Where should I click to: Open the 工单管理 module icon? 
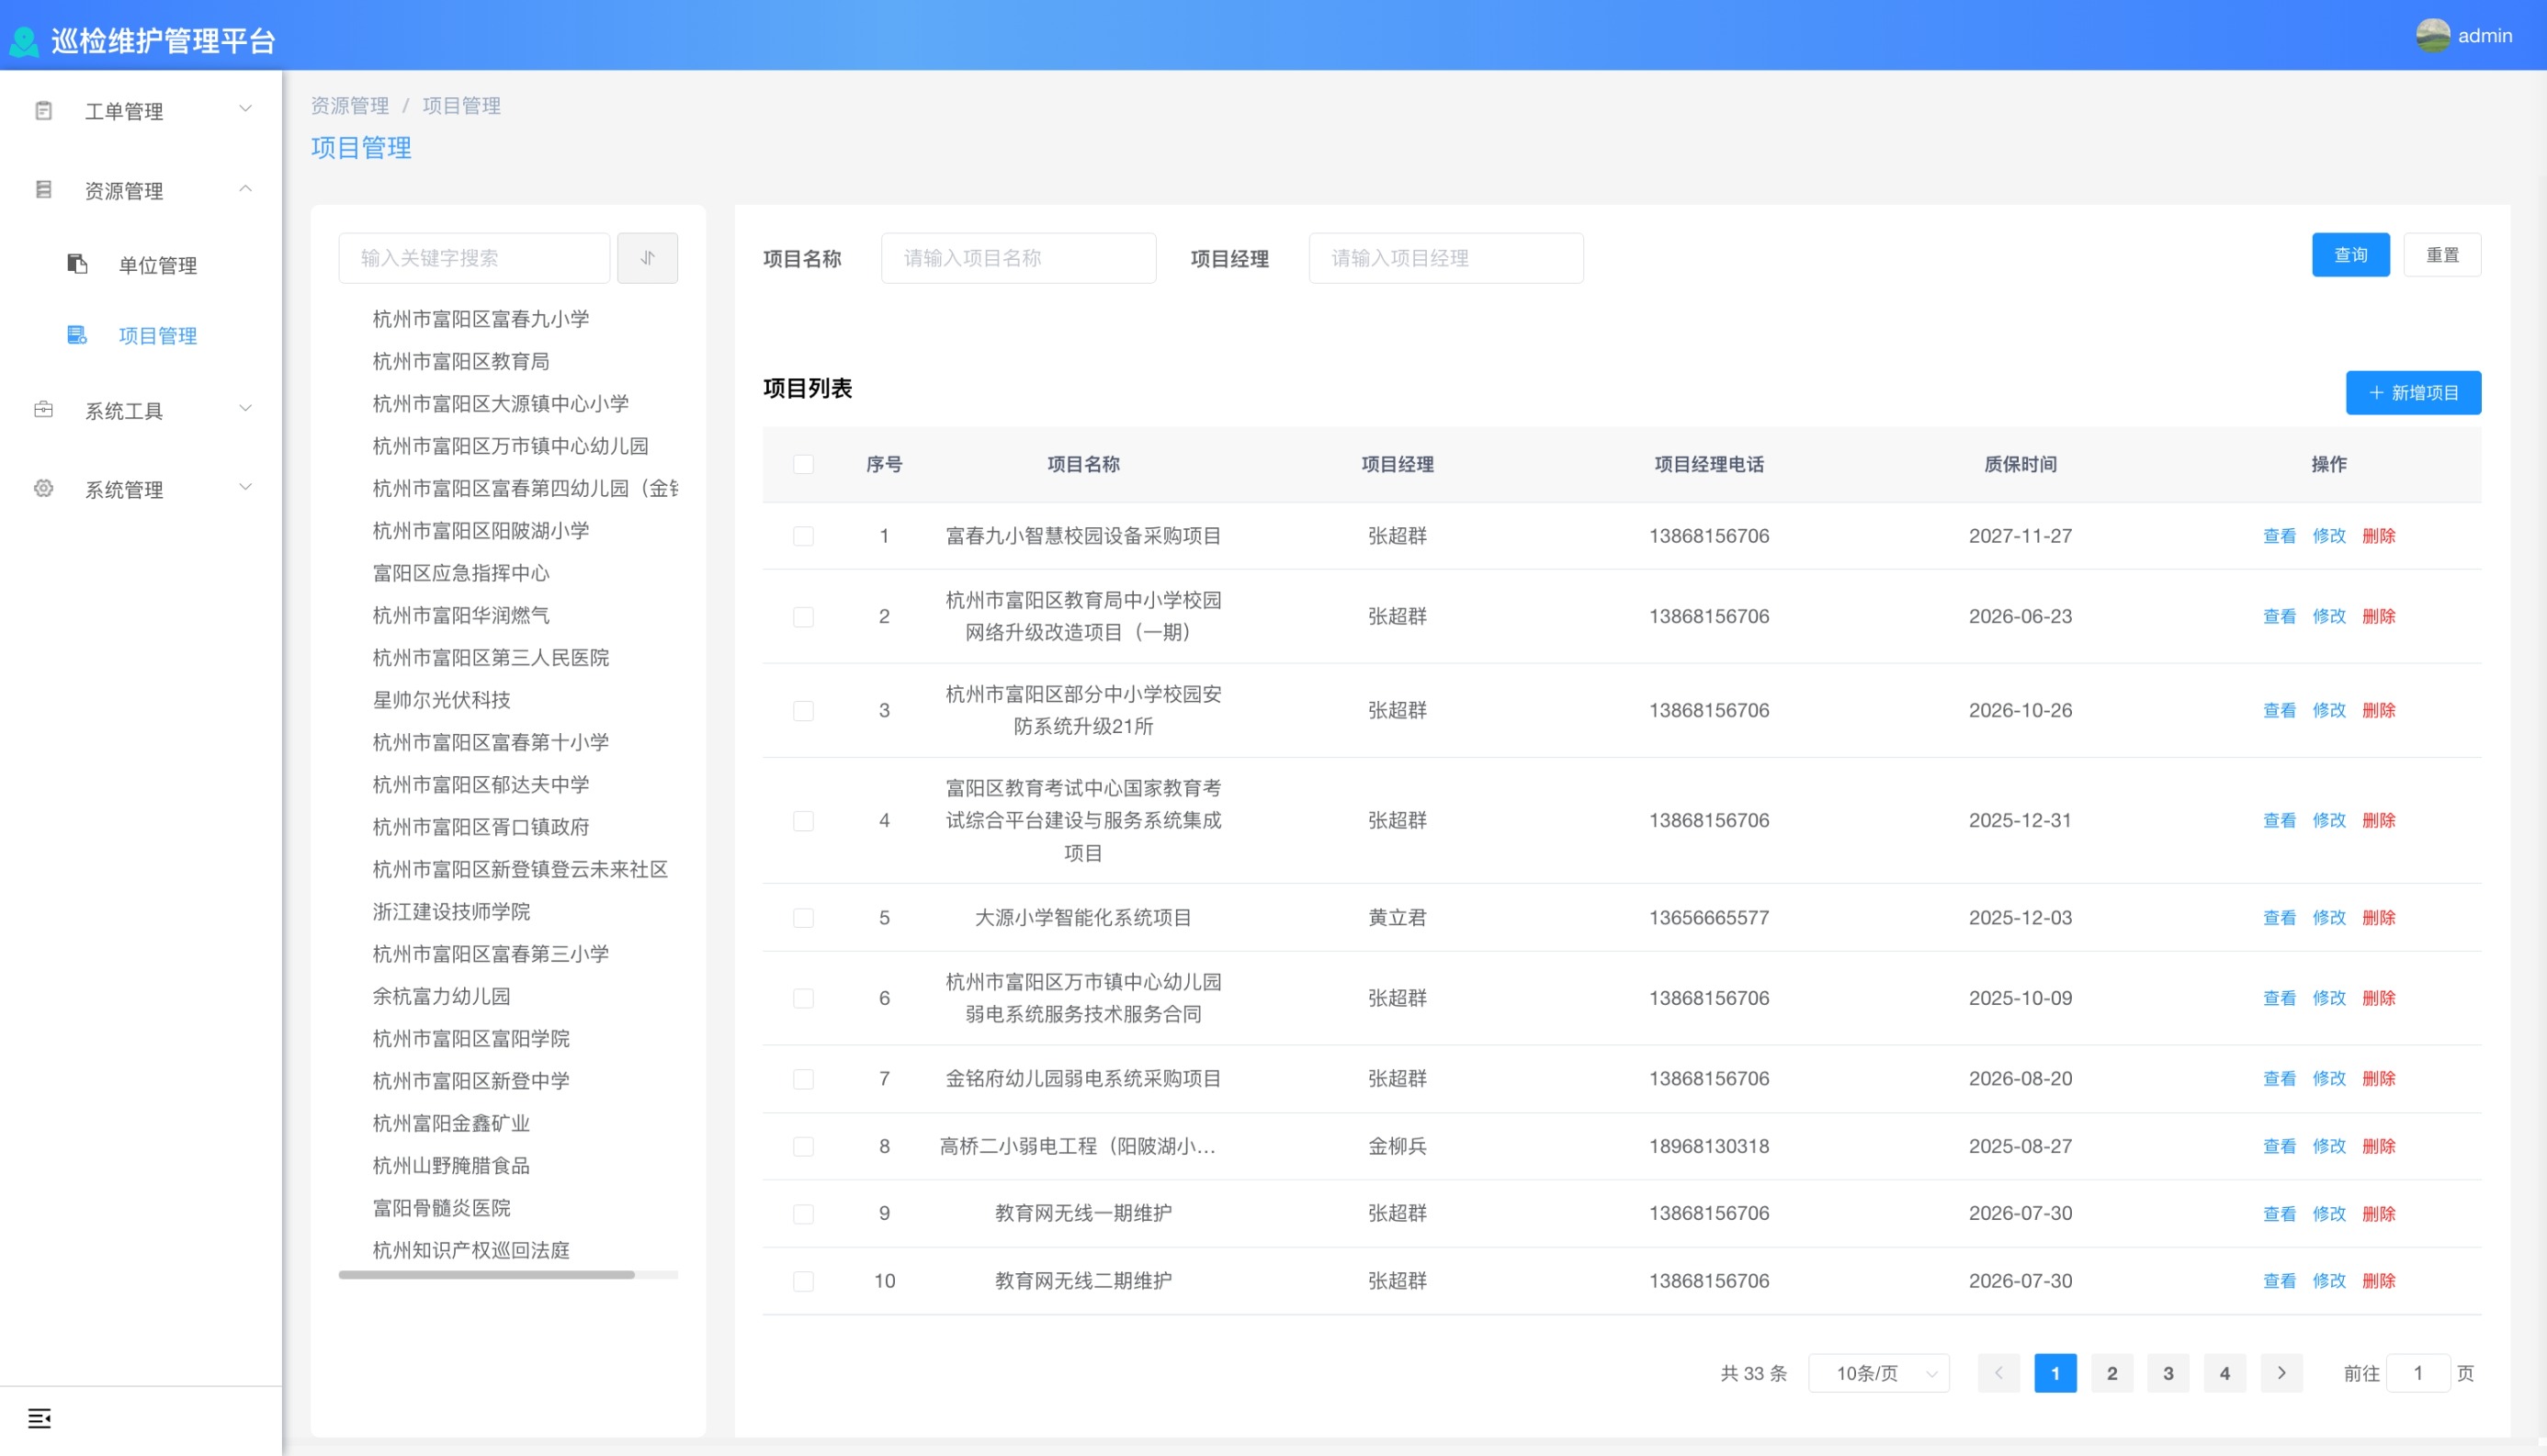coord(42,111)
